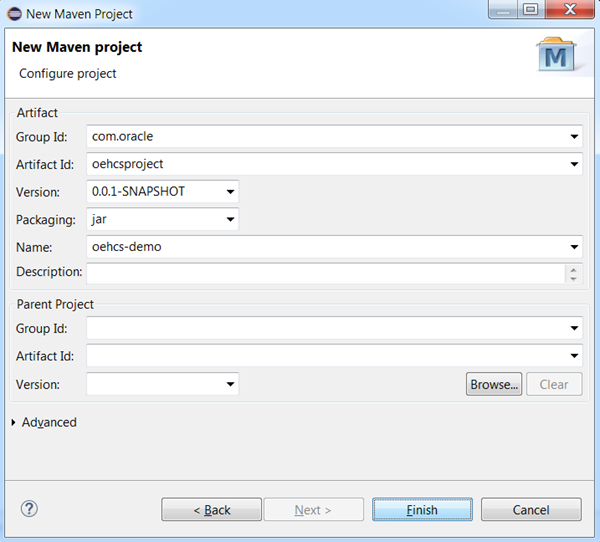
Task: Go back with the < Back button
Action: [x=211, y=509]
